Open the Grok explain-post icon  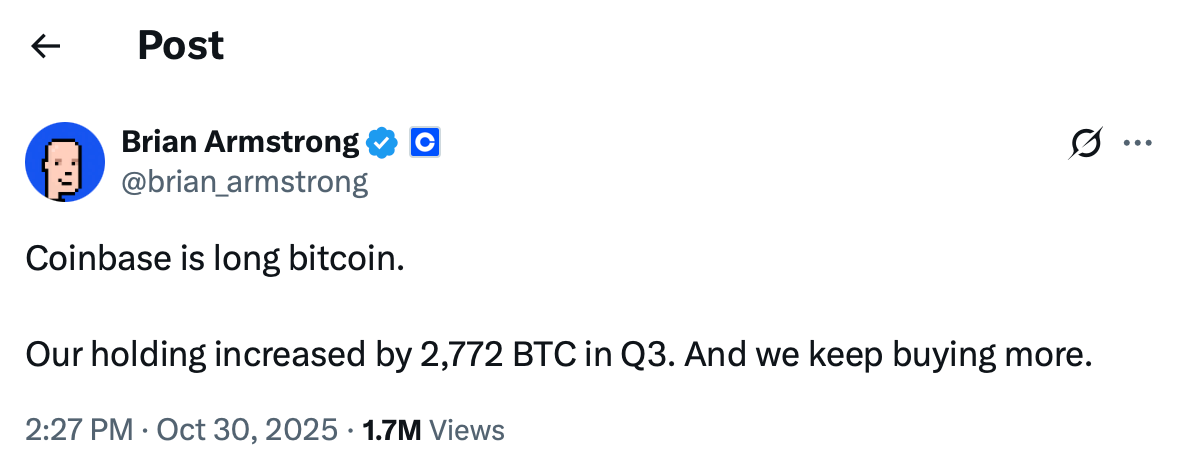1084,144
